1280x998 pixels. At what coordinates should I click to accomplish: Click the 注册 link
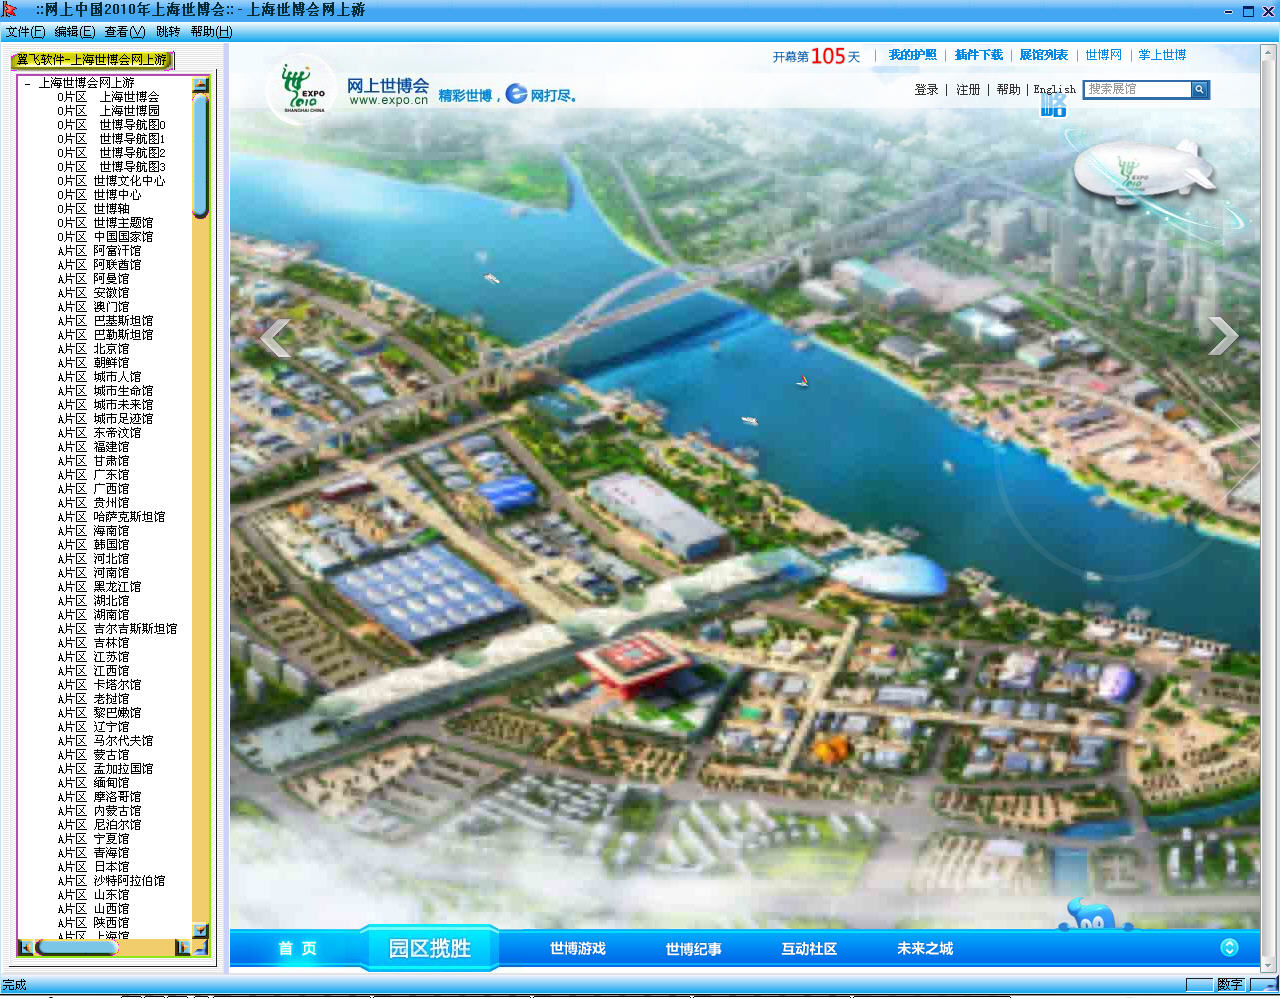point(968,90)
